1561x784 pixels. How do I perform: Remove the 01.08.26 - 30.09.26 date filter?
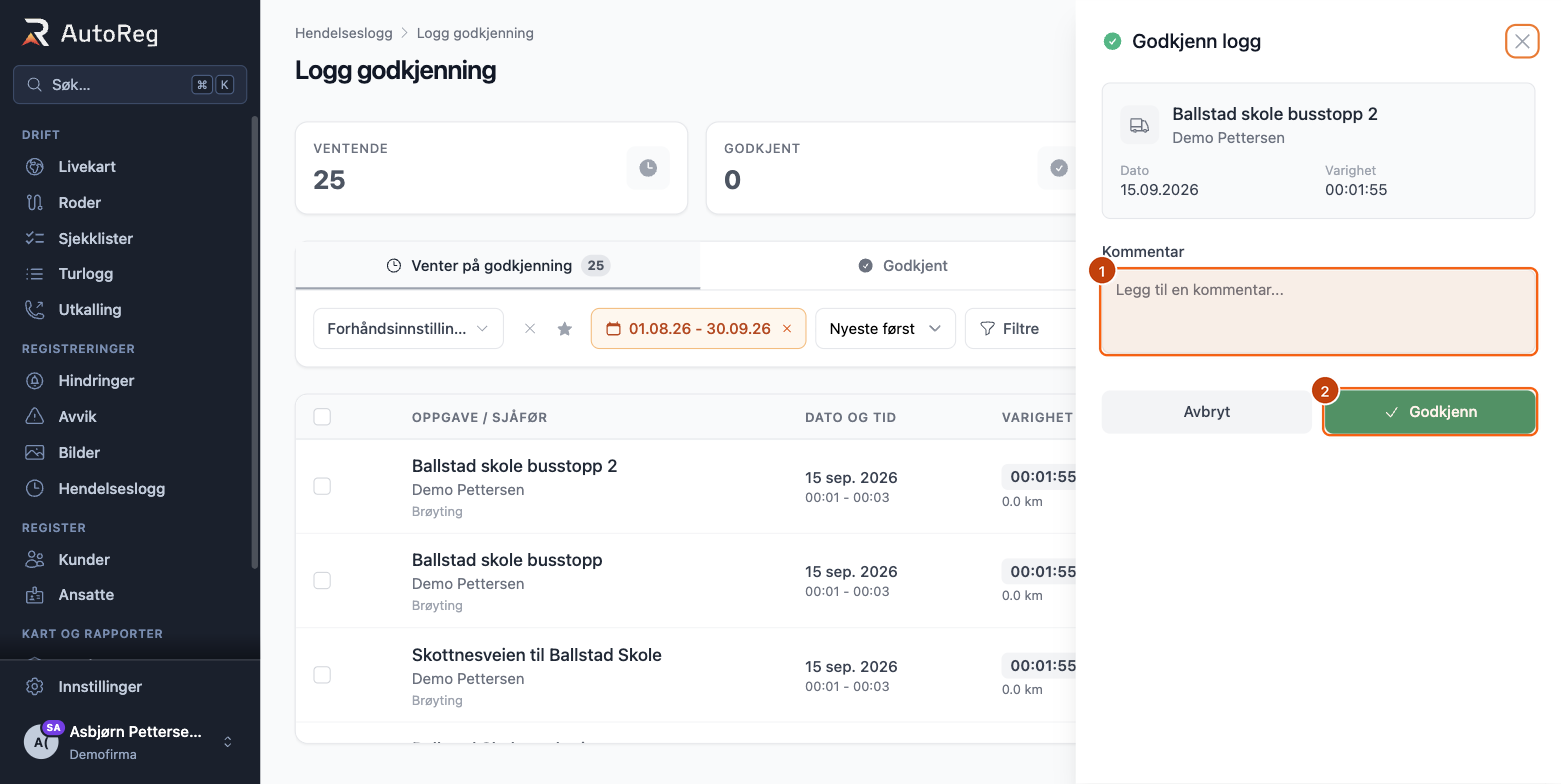click(x=787, y=328)
